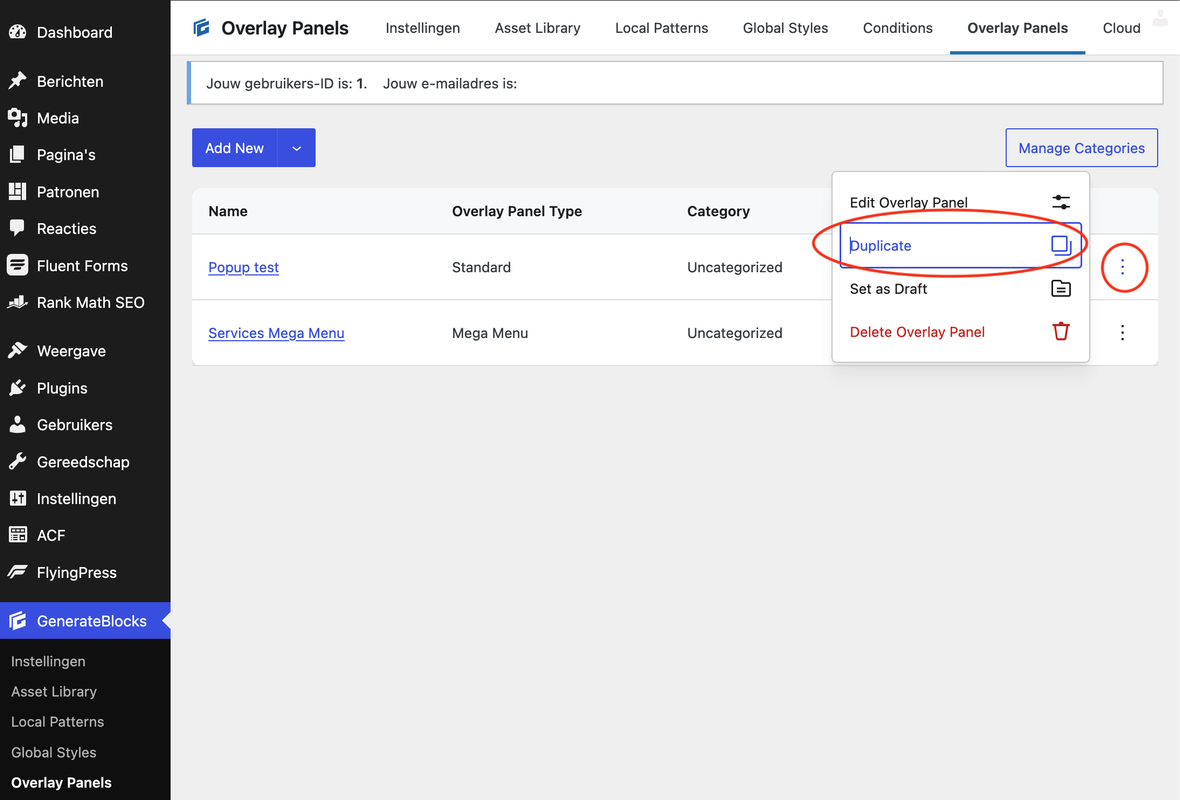Click the Jouw e-mailadres notice text
The height and width of the screenshot is (800, 1180).
tap(450, 84)
